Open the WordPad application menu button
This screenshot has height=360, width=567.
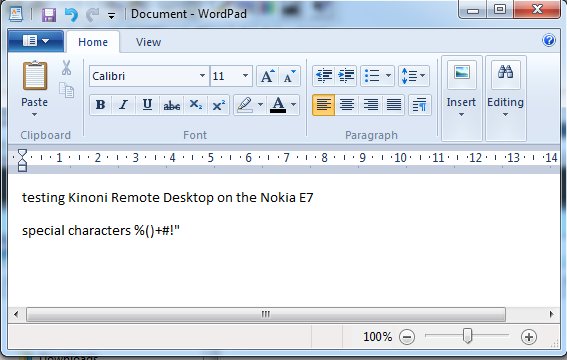point(36,41)
